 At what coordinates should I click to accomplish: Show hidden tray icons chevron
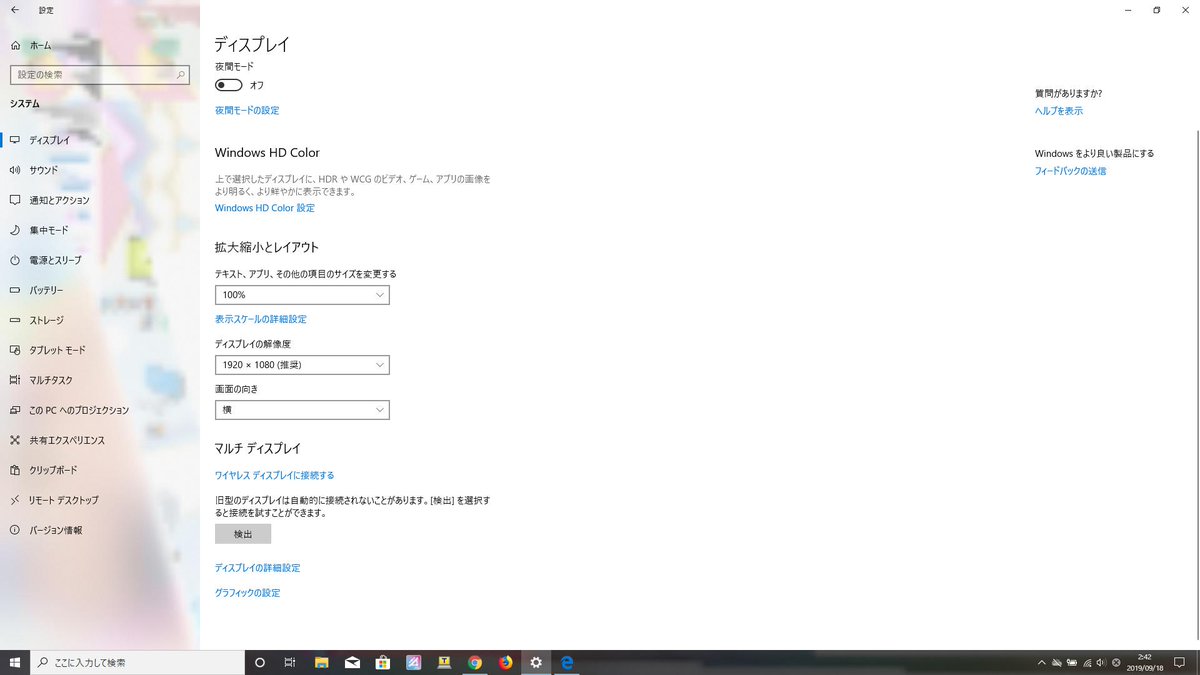[x=1041, y=662]
